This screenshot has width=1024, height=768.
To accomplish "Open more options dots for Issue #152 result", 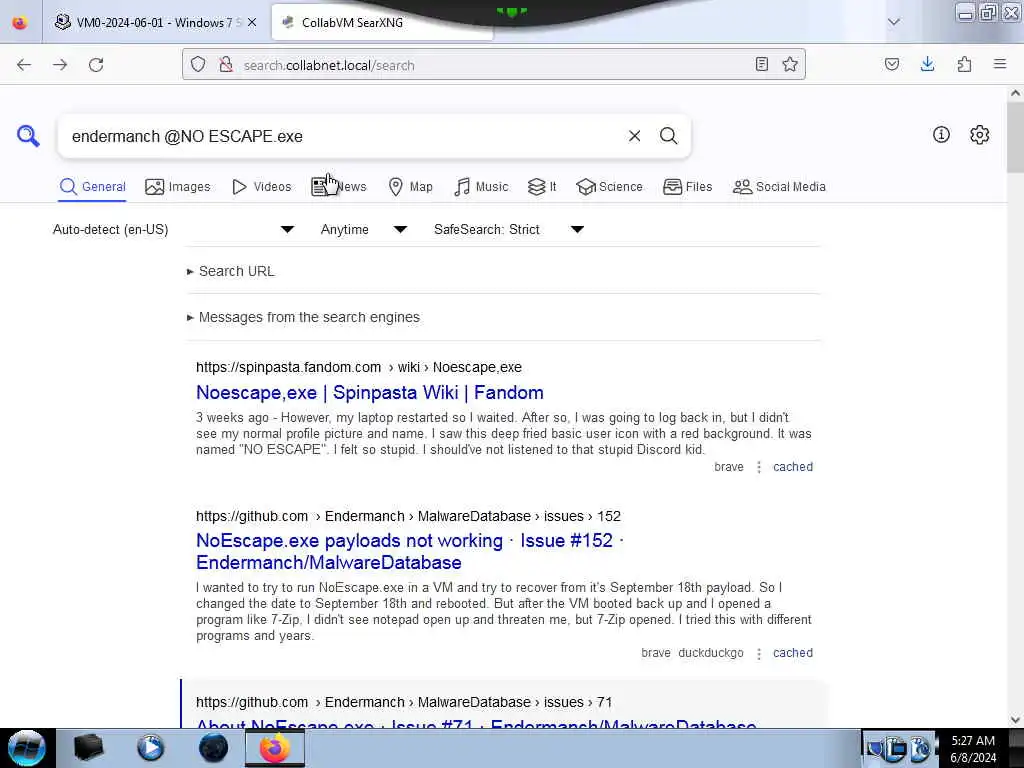I will click(758, 653).
